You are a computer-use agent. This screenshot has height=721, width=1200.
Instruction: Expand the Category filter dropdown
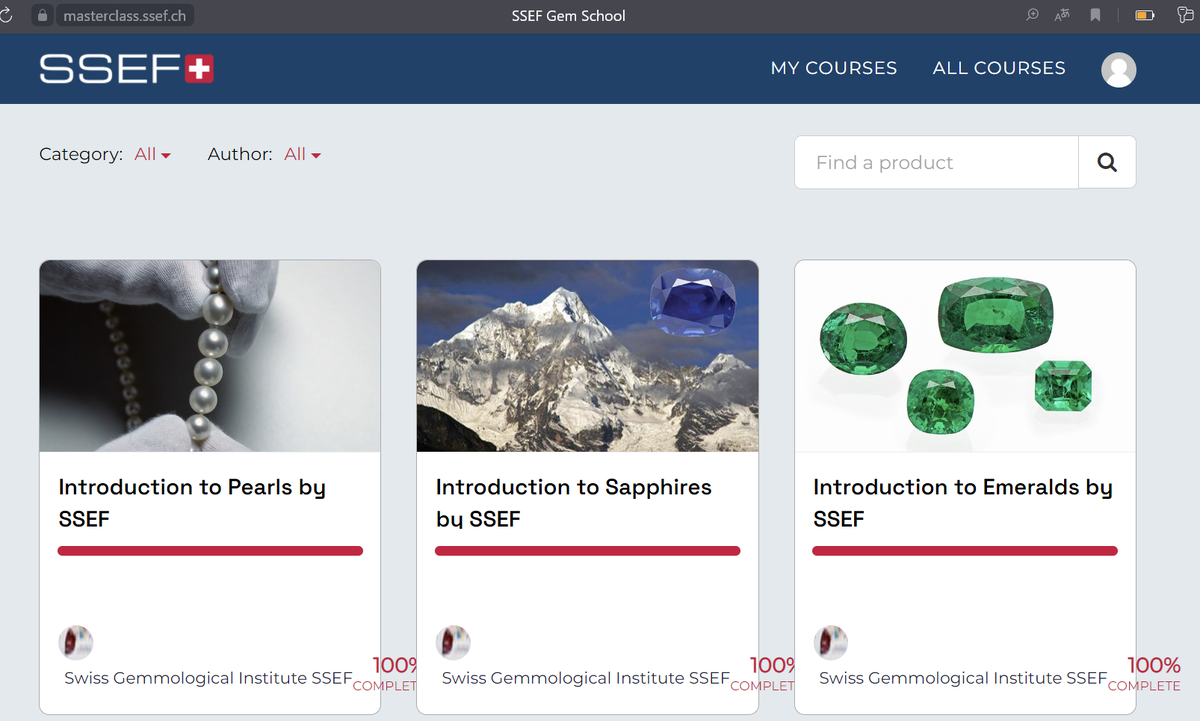153,154
